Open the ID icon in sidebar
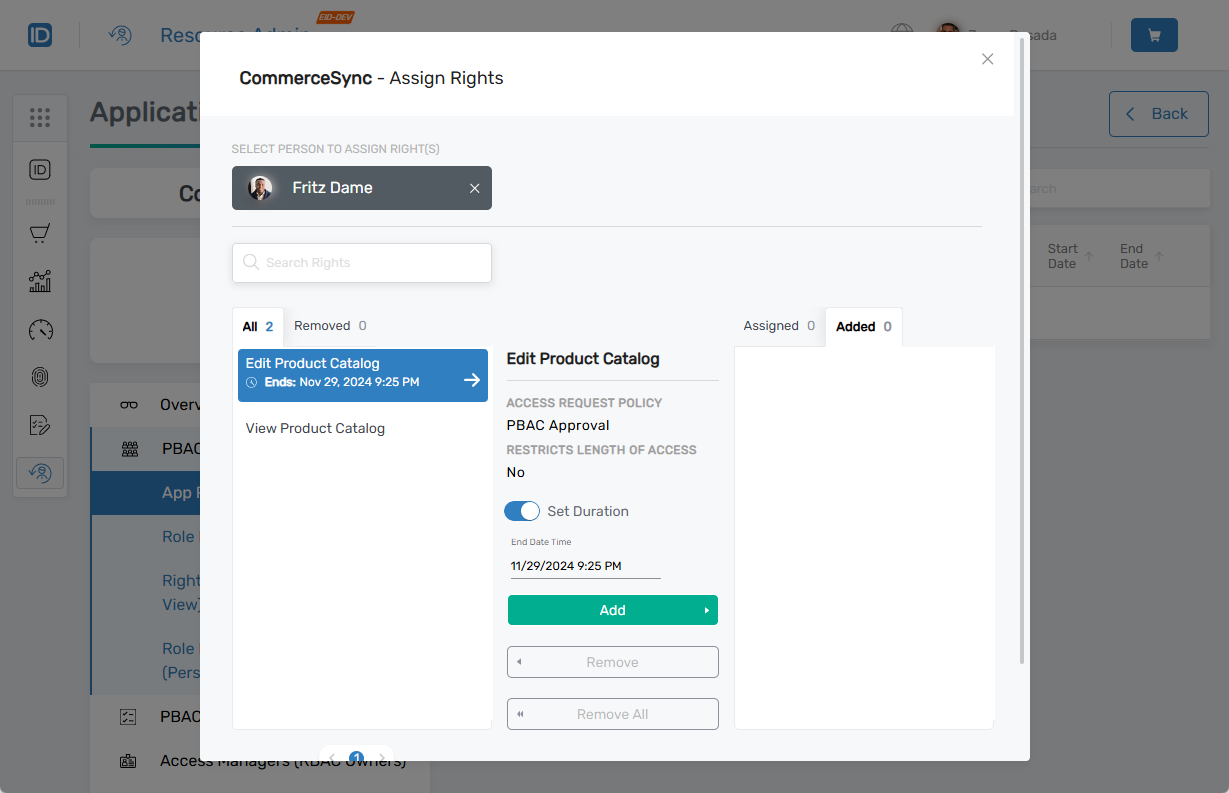 [40, 170]
